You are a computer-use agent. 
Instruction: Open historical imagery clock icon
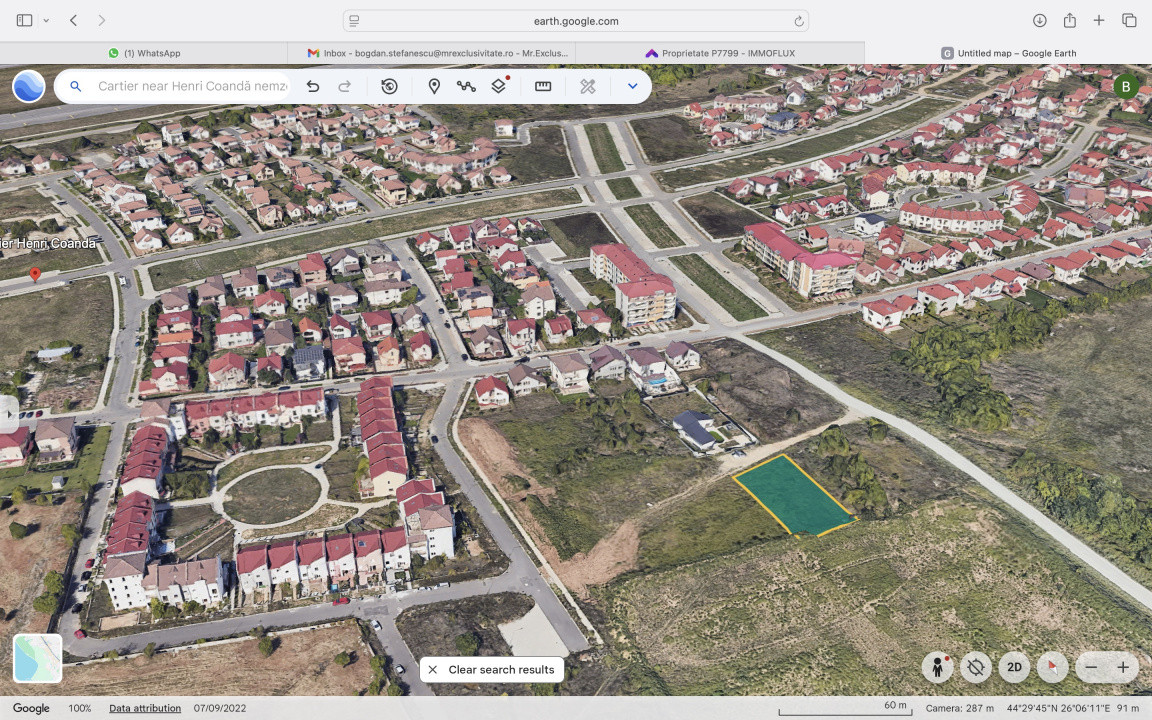tap(389, 87)
